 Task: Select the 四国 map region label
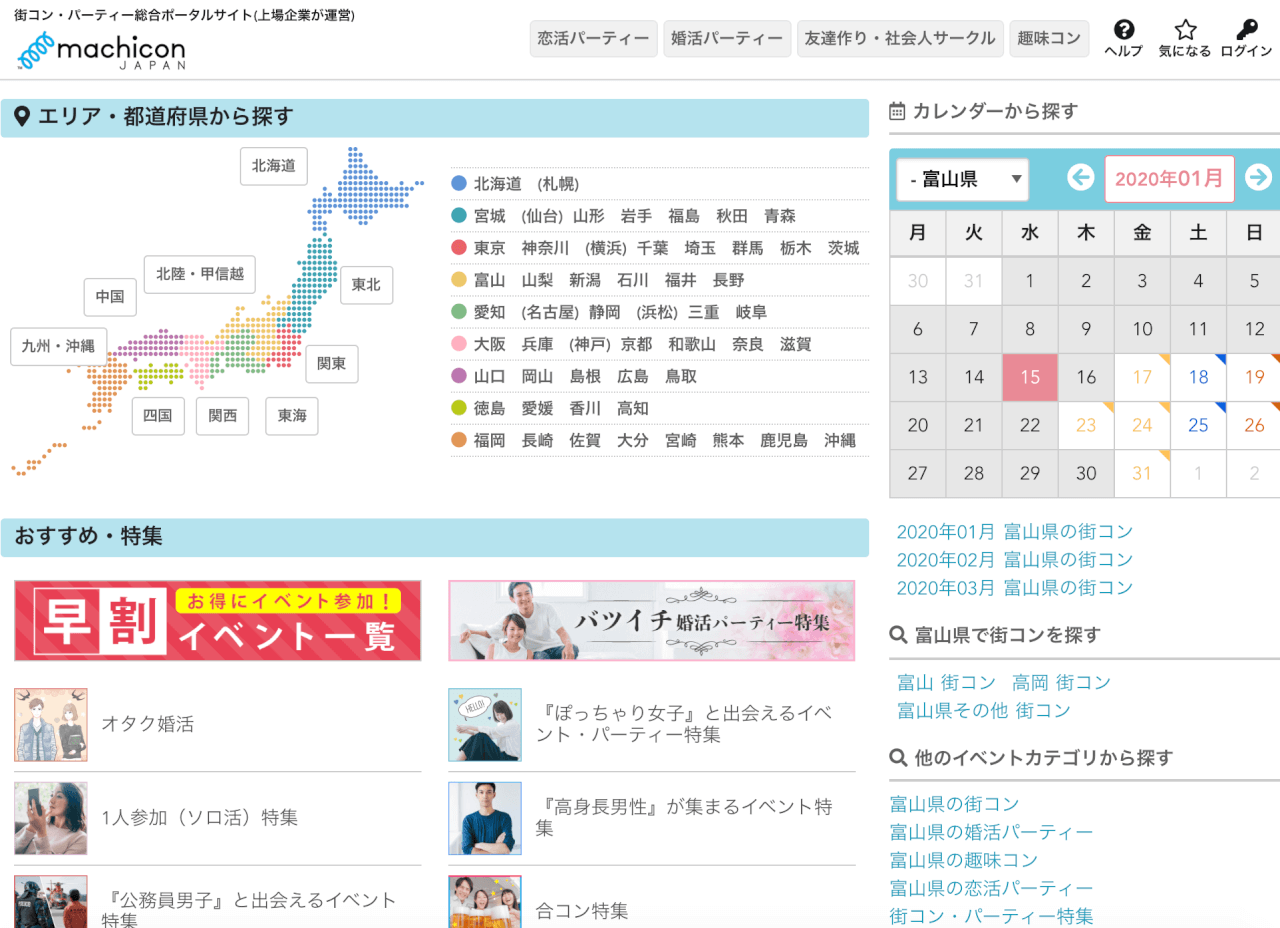point(158,416)
